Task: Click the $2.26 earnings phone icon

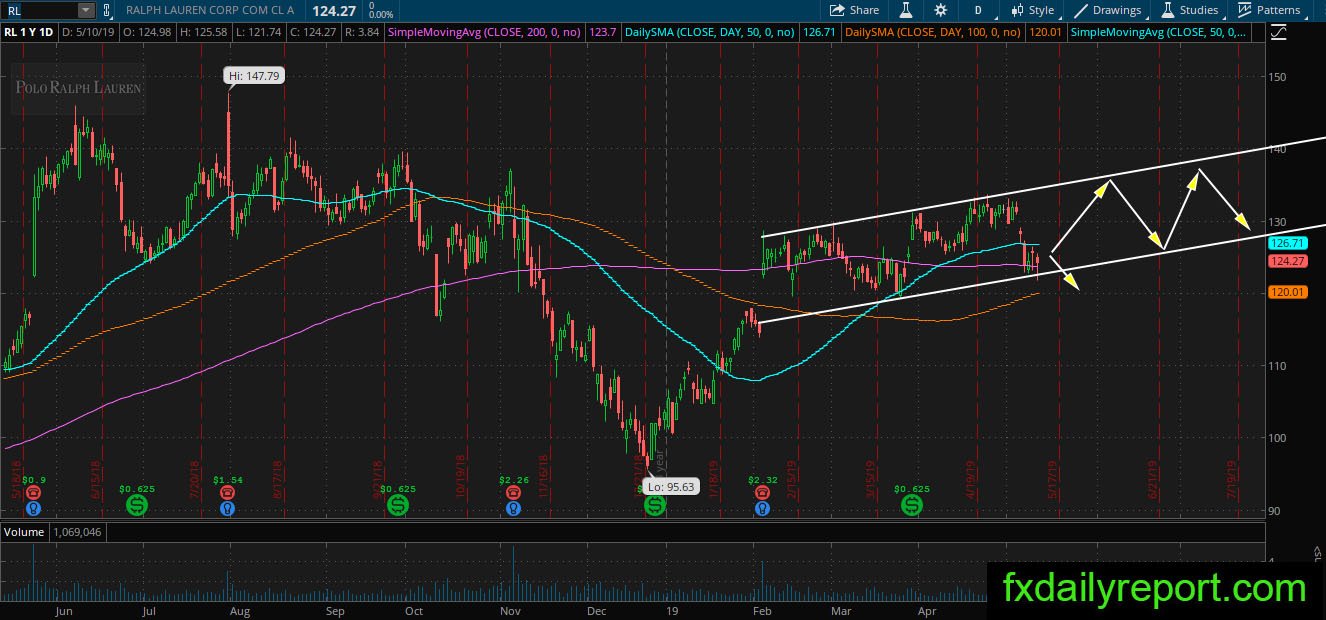Action: coord(513,493)
